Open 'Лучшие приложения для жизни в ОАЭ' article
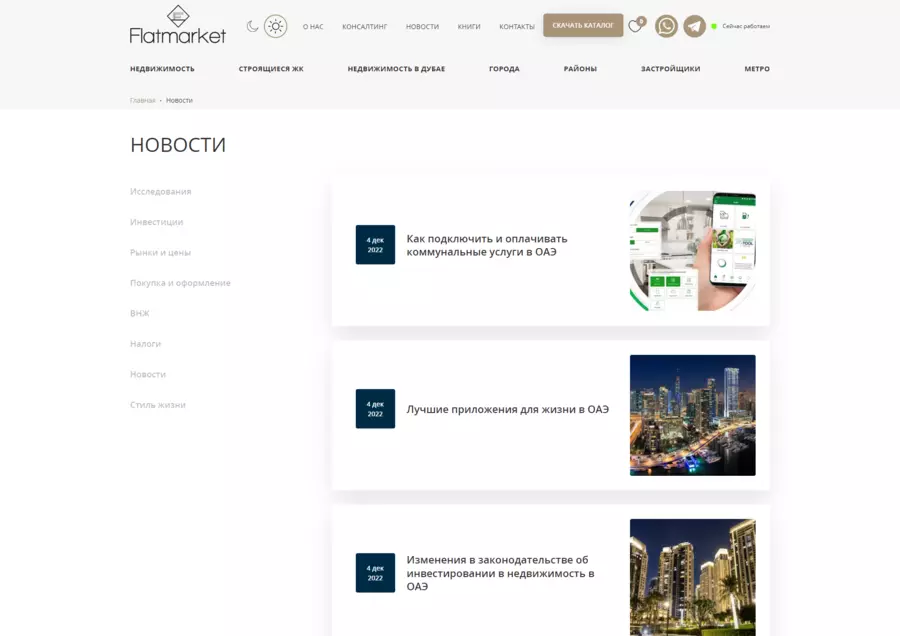The height and width of the screenshot is (636, 900). coord(507,409)
